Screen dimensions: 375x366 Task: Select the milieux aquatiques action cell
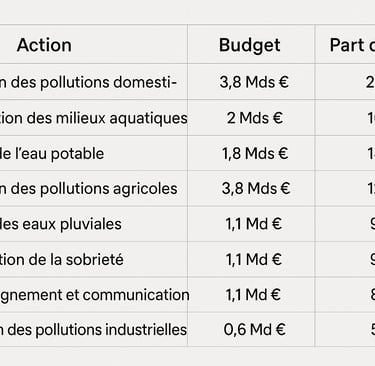point(93,118)
